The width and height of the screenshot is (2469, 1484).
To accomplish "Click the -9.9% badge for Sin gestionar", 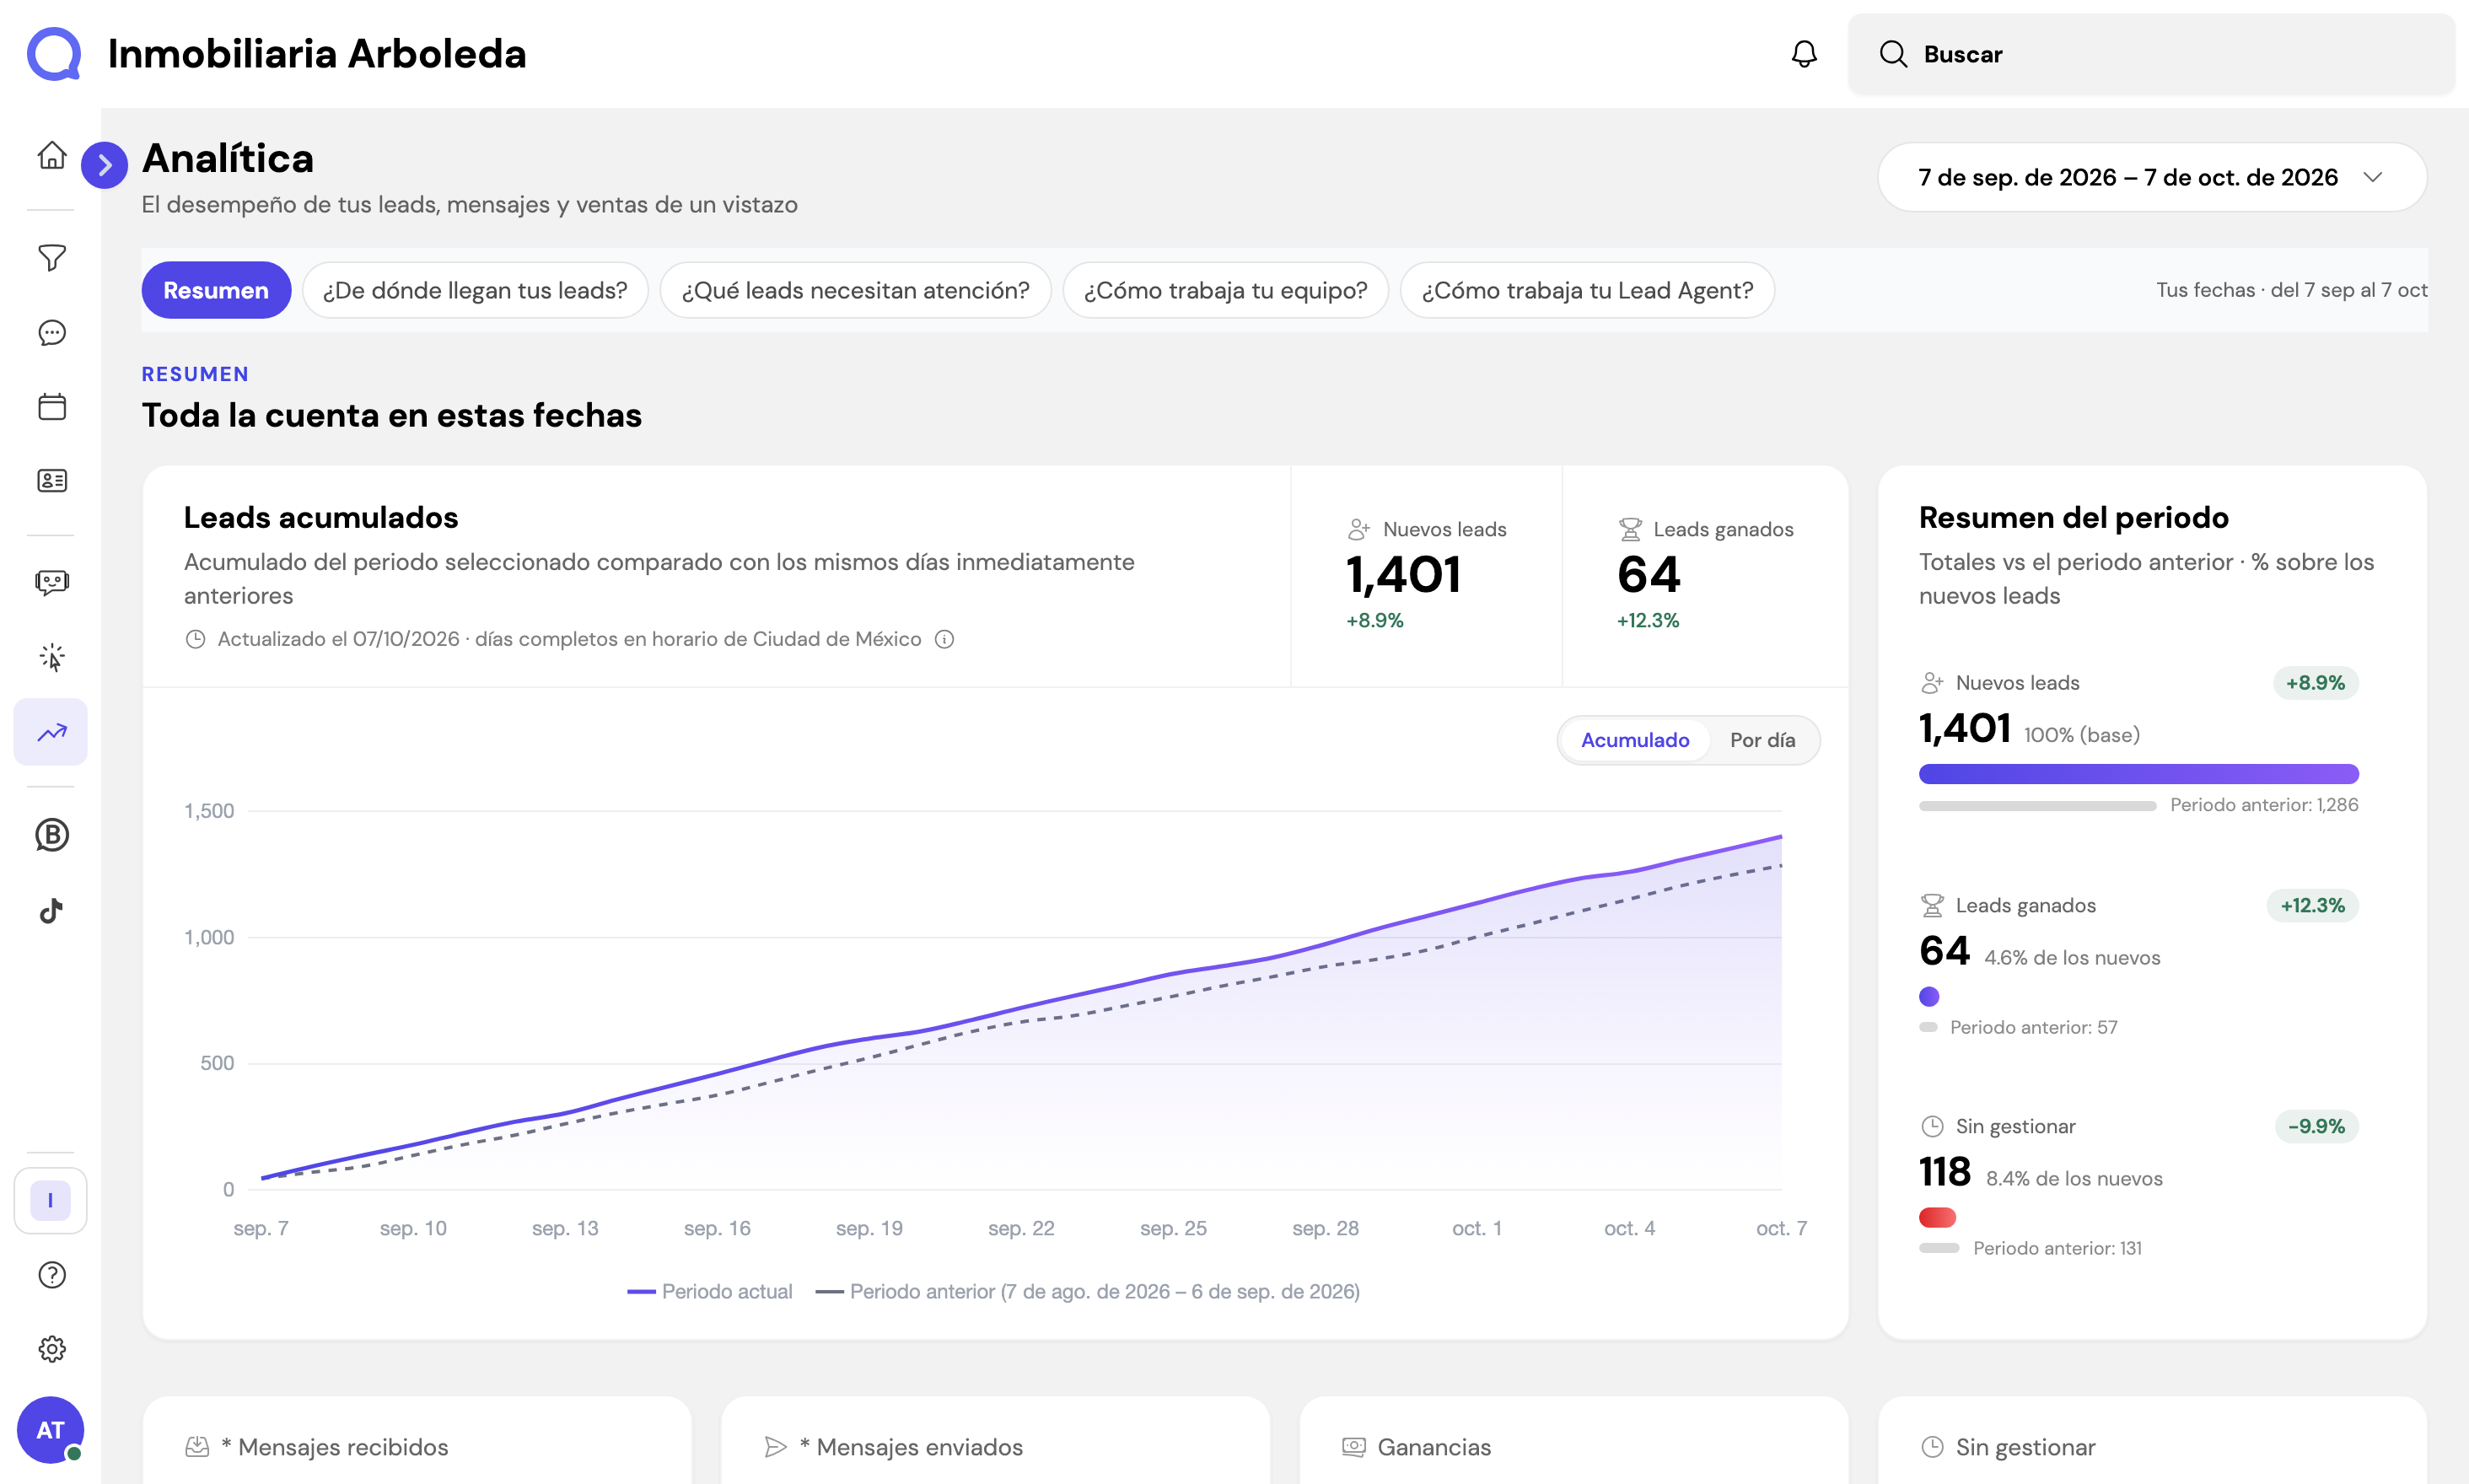I will (2316, 1127).
